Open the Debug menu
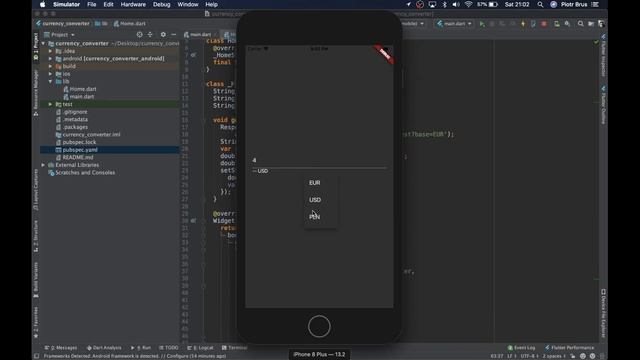The width and height of the screenshot is (640, 360). (x=162, y=4)
